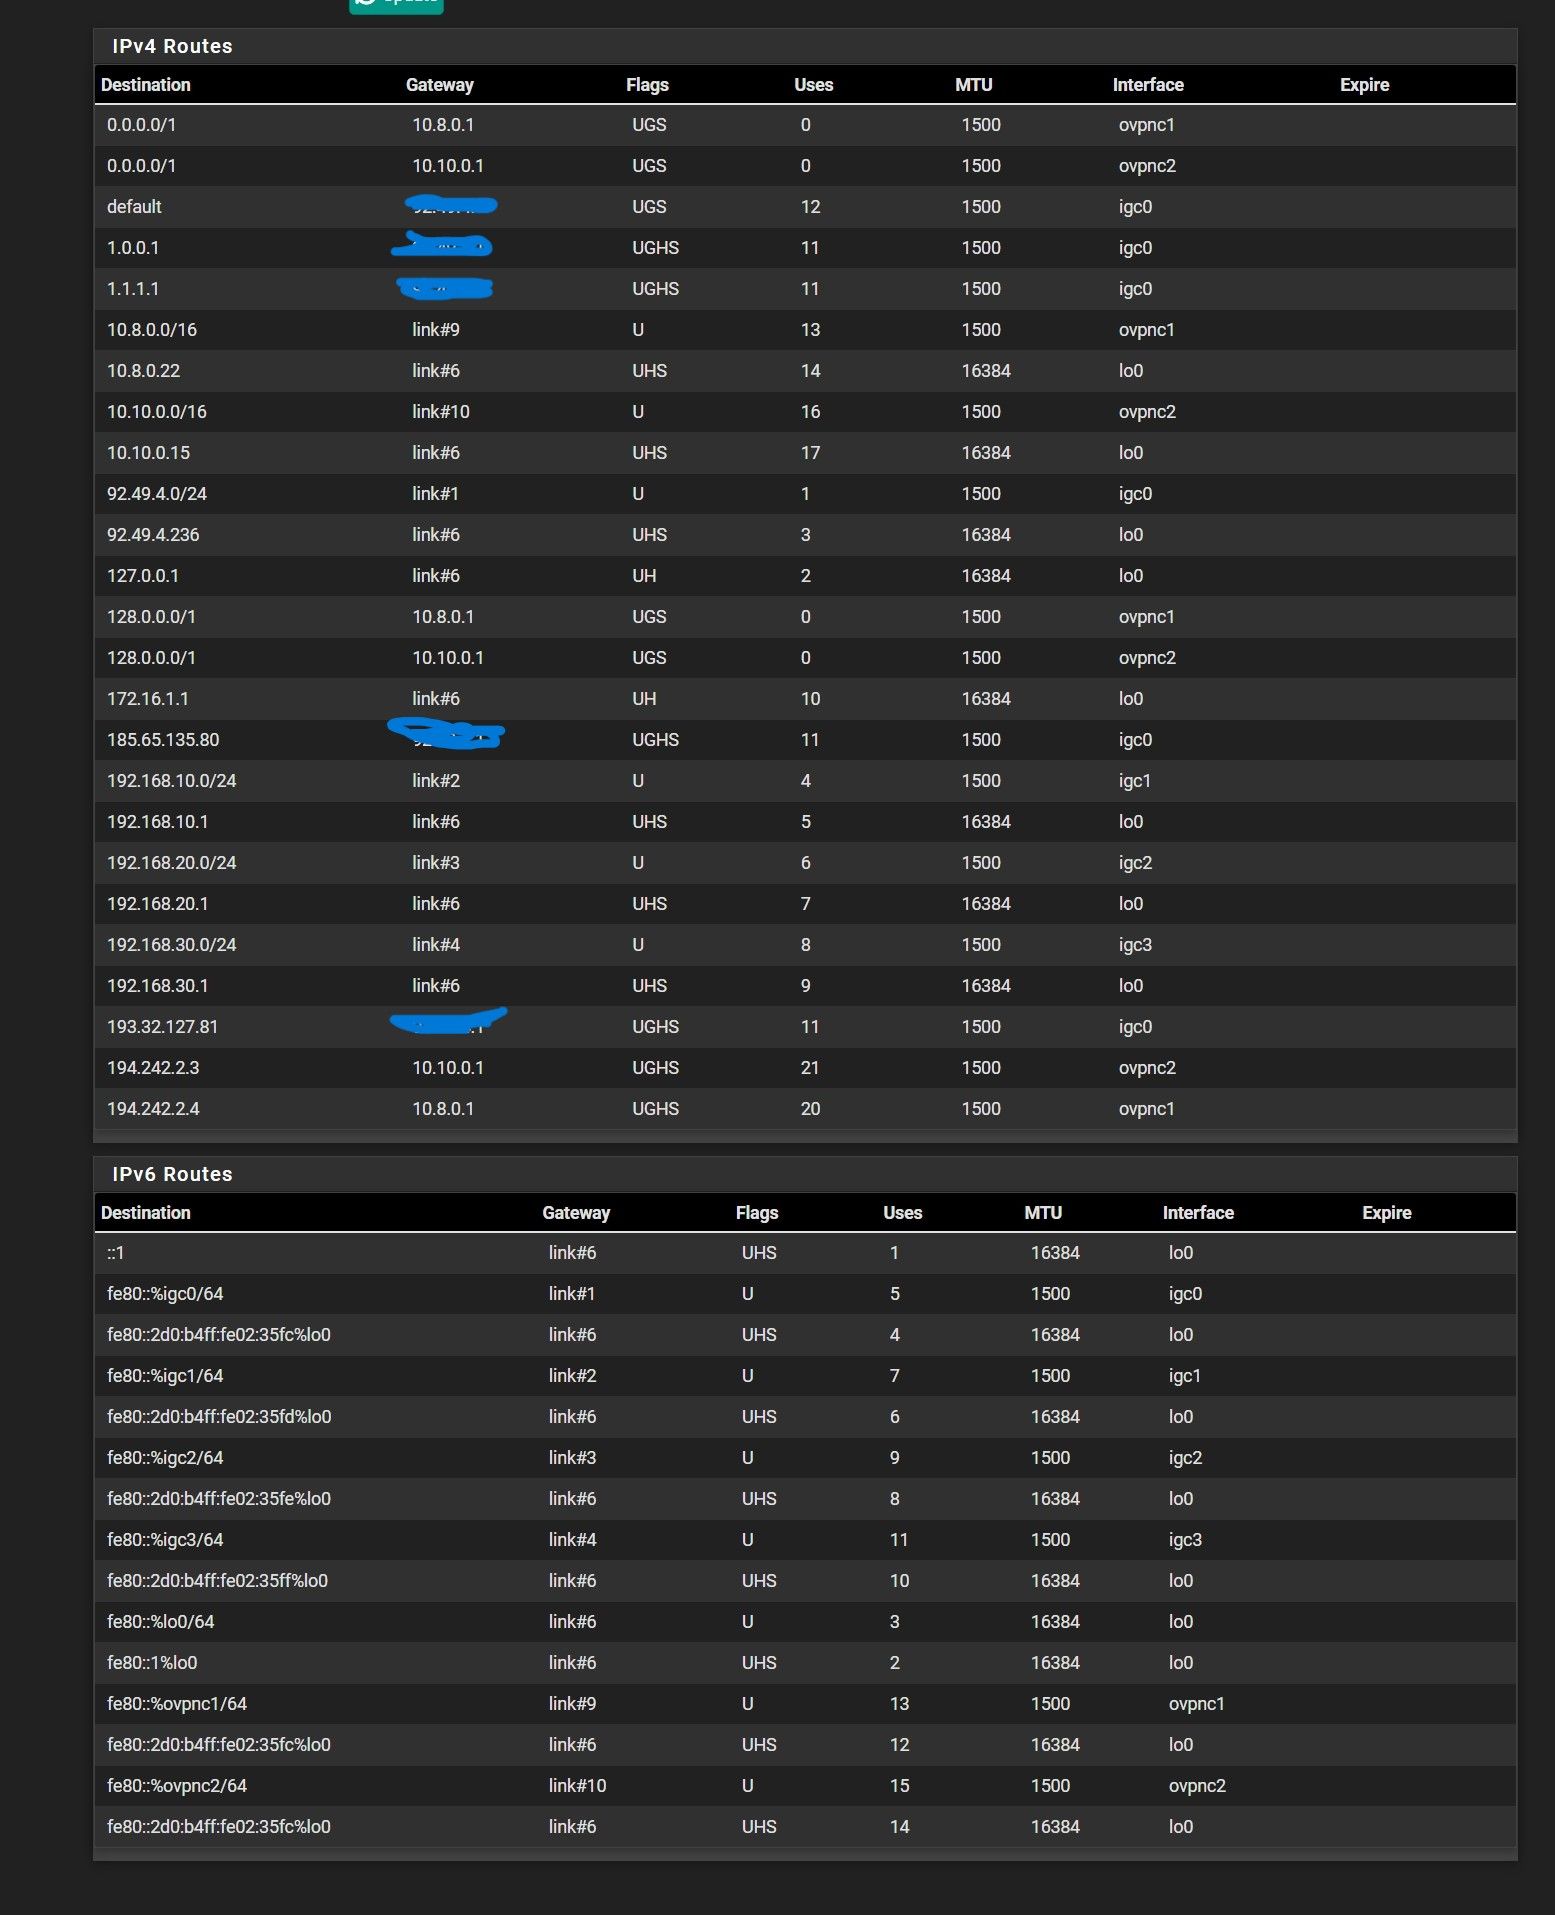Click interface igc2 in the 192.168.20.0/24 row
1555x1915 pixels.
1136,863
